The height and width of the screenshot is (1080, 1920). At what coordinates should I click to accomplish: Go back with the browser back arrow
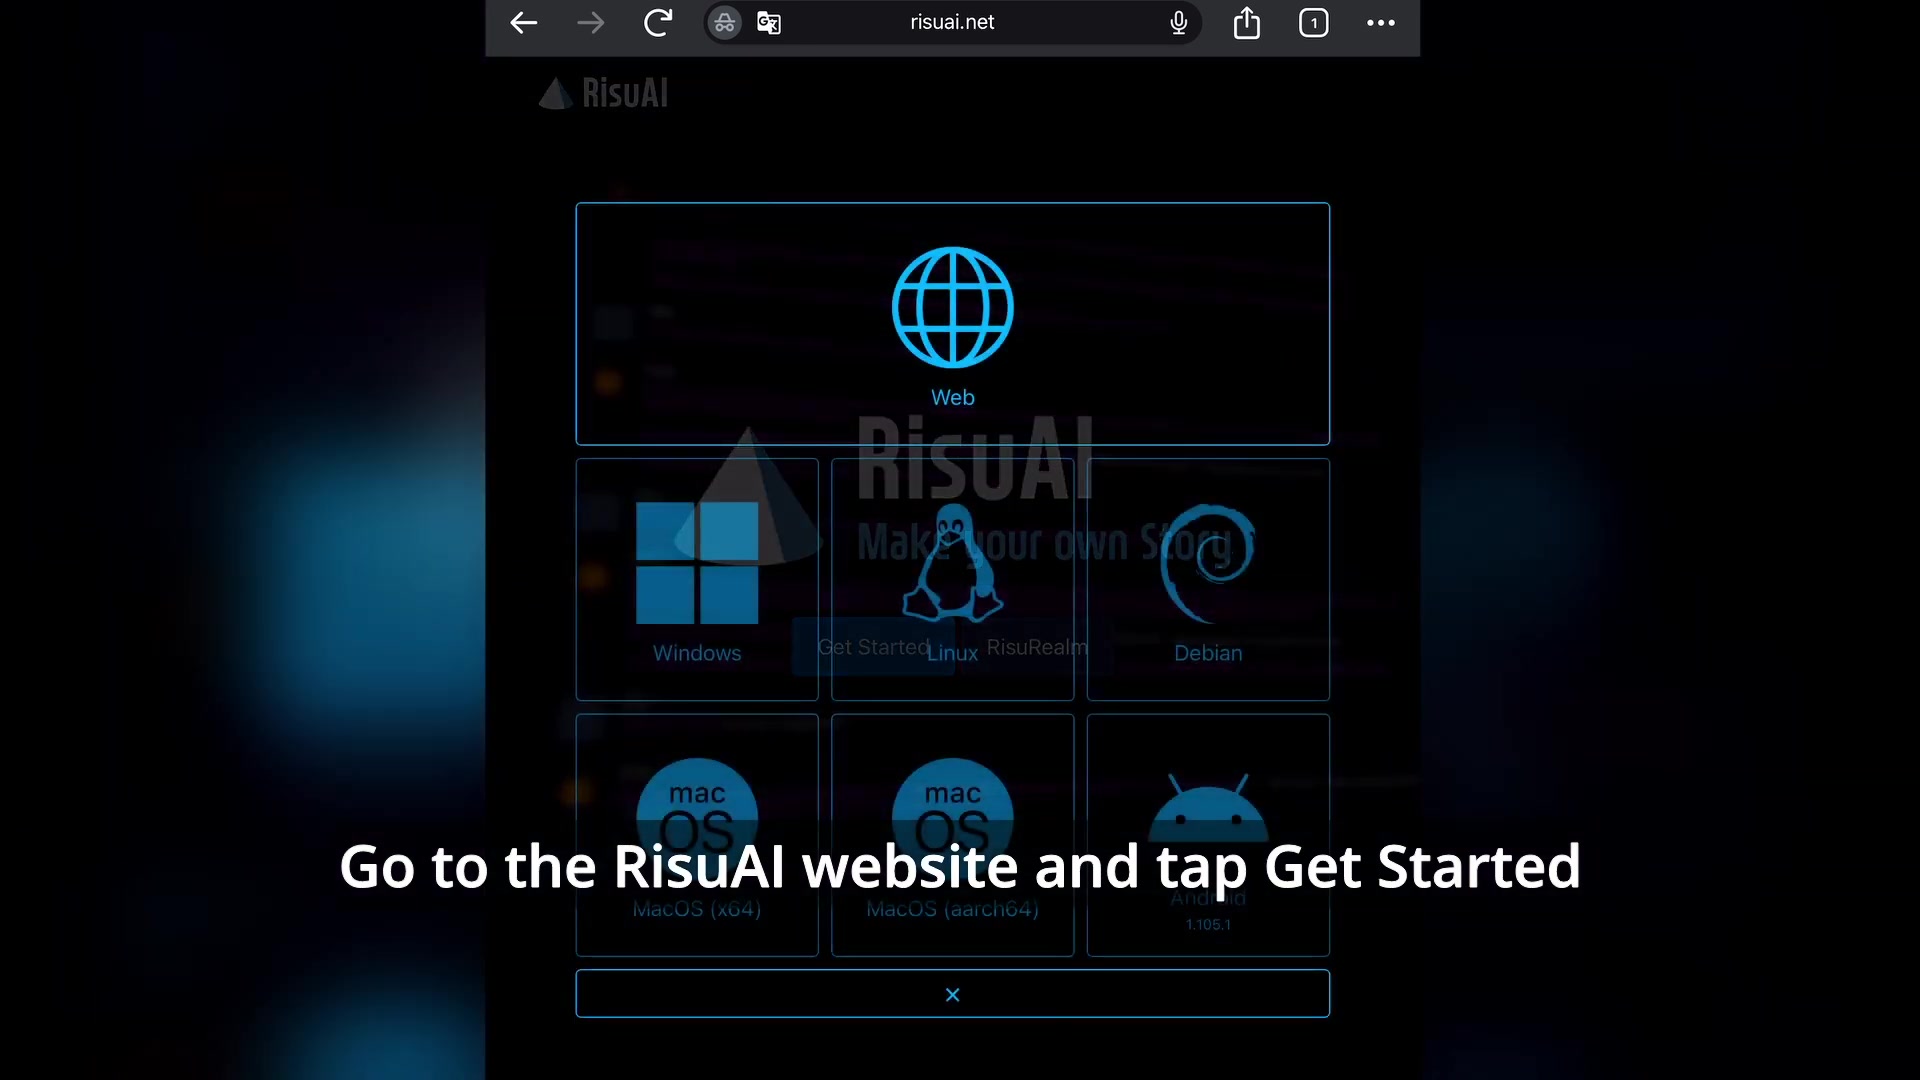[x=524, y=23]
